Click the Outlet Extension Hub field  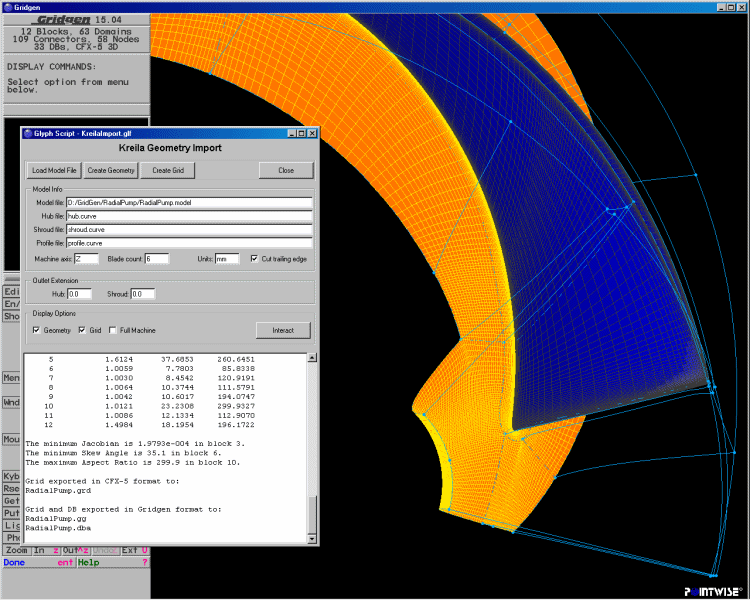pos(79,294)
